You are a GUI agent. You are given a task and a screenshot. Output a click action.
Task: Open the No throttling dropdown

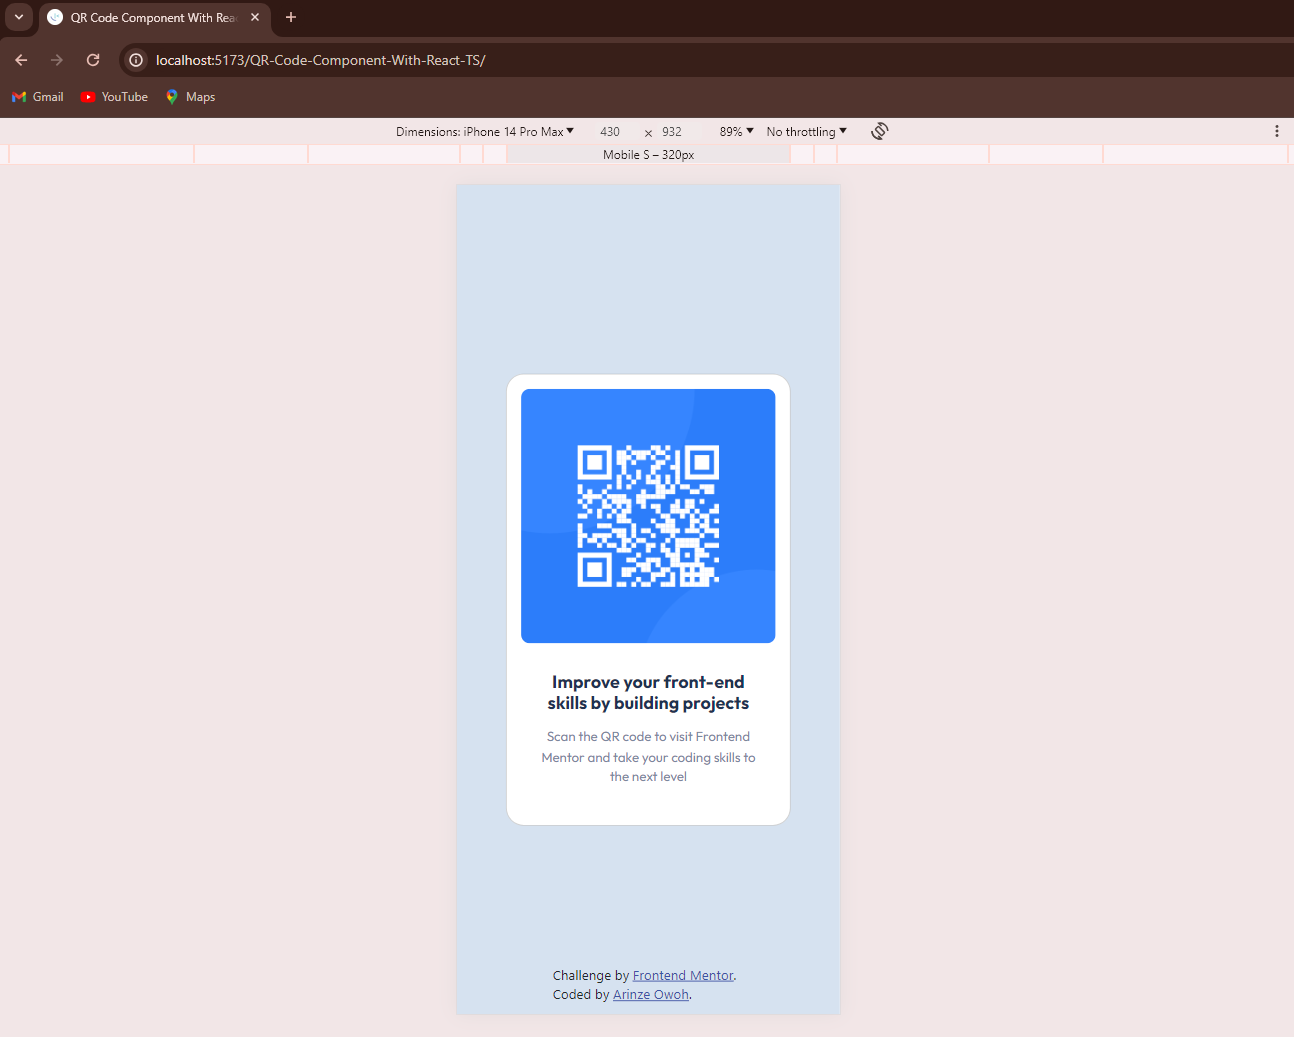[x=807, y=132]
